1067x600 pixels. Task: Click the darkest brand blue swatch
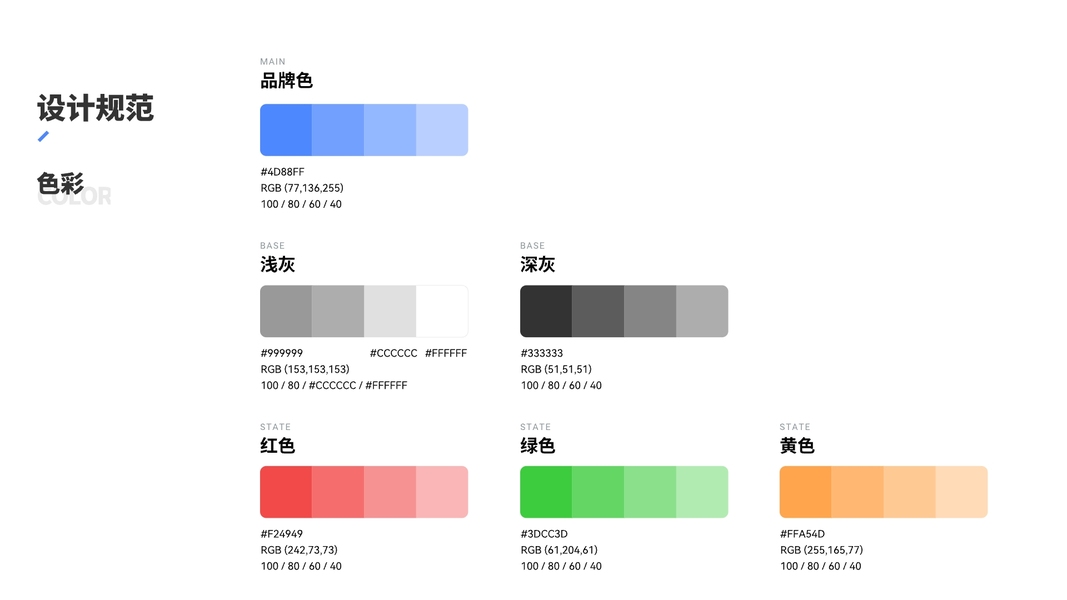point(286,130)
